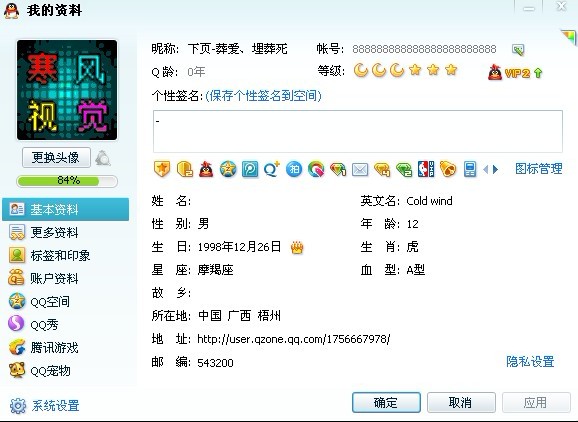Open 图标管理 link

pyautogui.click(x=539, y=169)
